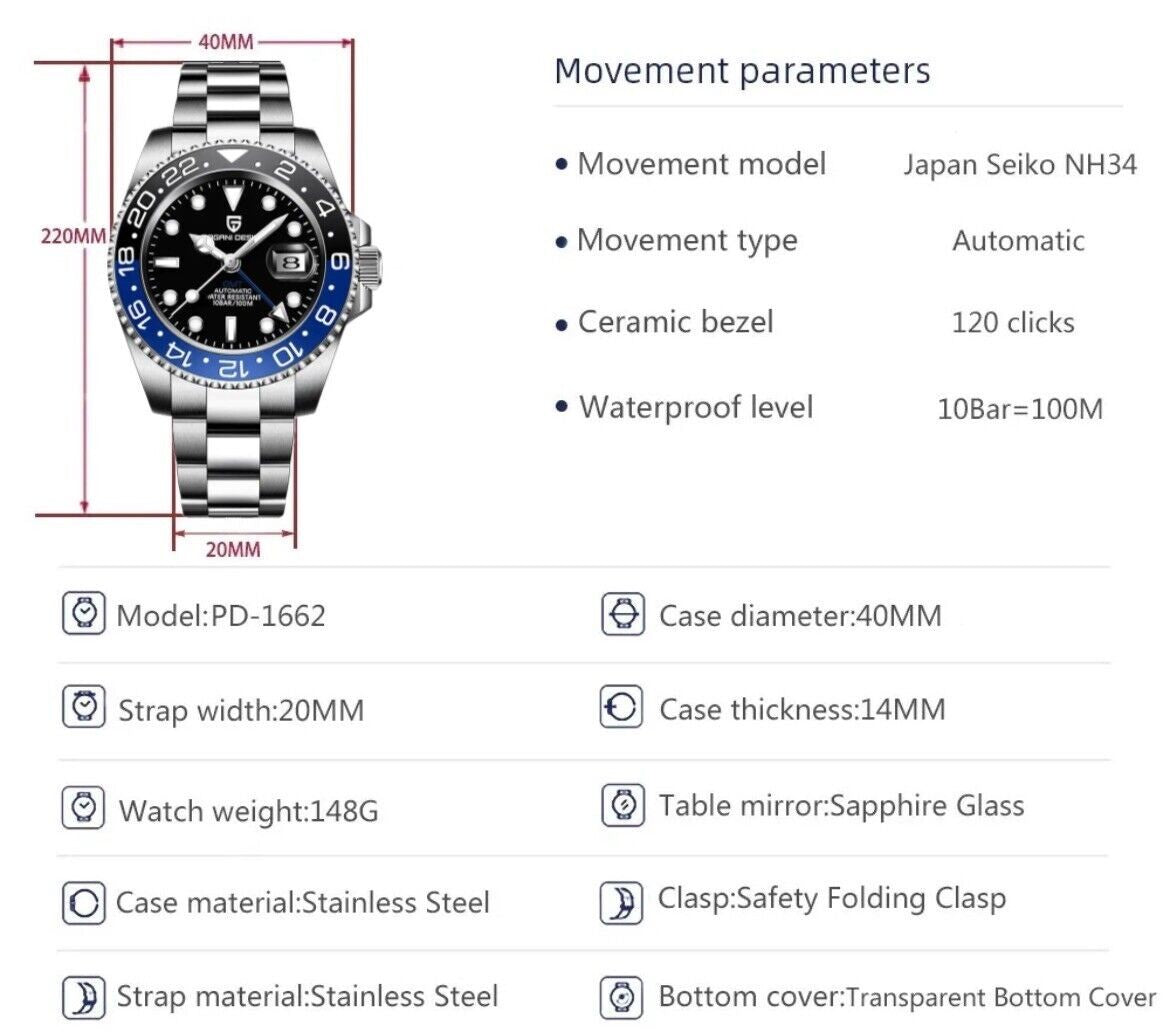Select the Japan Seiko NH34 text
The height and width of the screenshot is (1036, 1170).
1020,165
